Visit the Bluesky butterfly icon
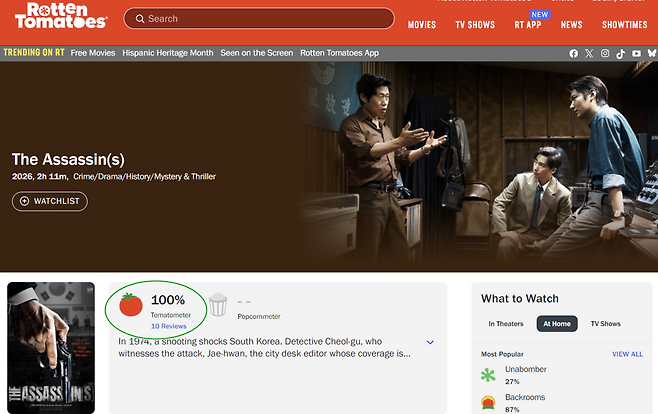658x414 pixels. 652,53
